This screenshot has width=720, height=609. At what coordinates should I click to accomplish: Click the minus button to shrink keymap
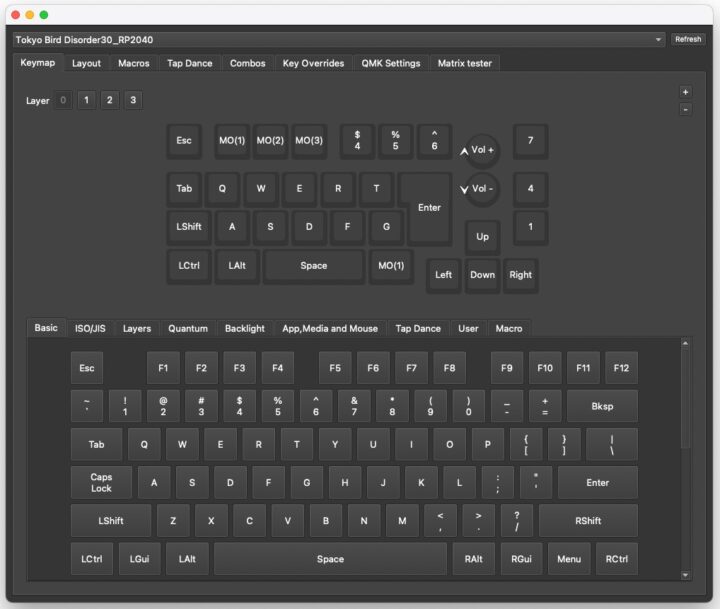click(x=685, y=109)
